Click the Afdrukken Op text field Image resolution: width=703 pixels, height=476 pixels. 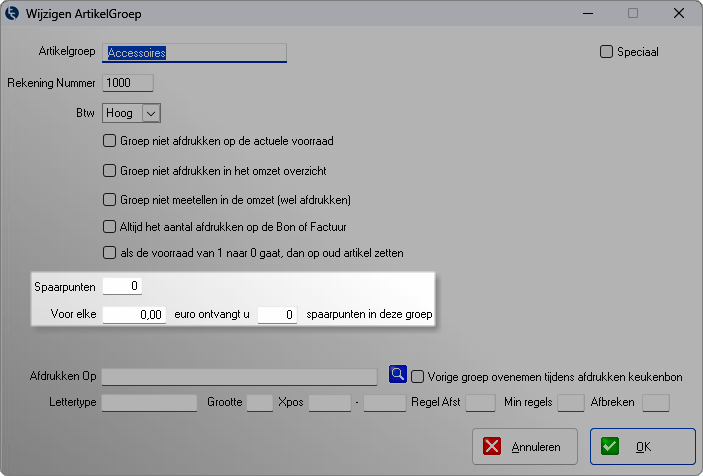click(239, 377)
